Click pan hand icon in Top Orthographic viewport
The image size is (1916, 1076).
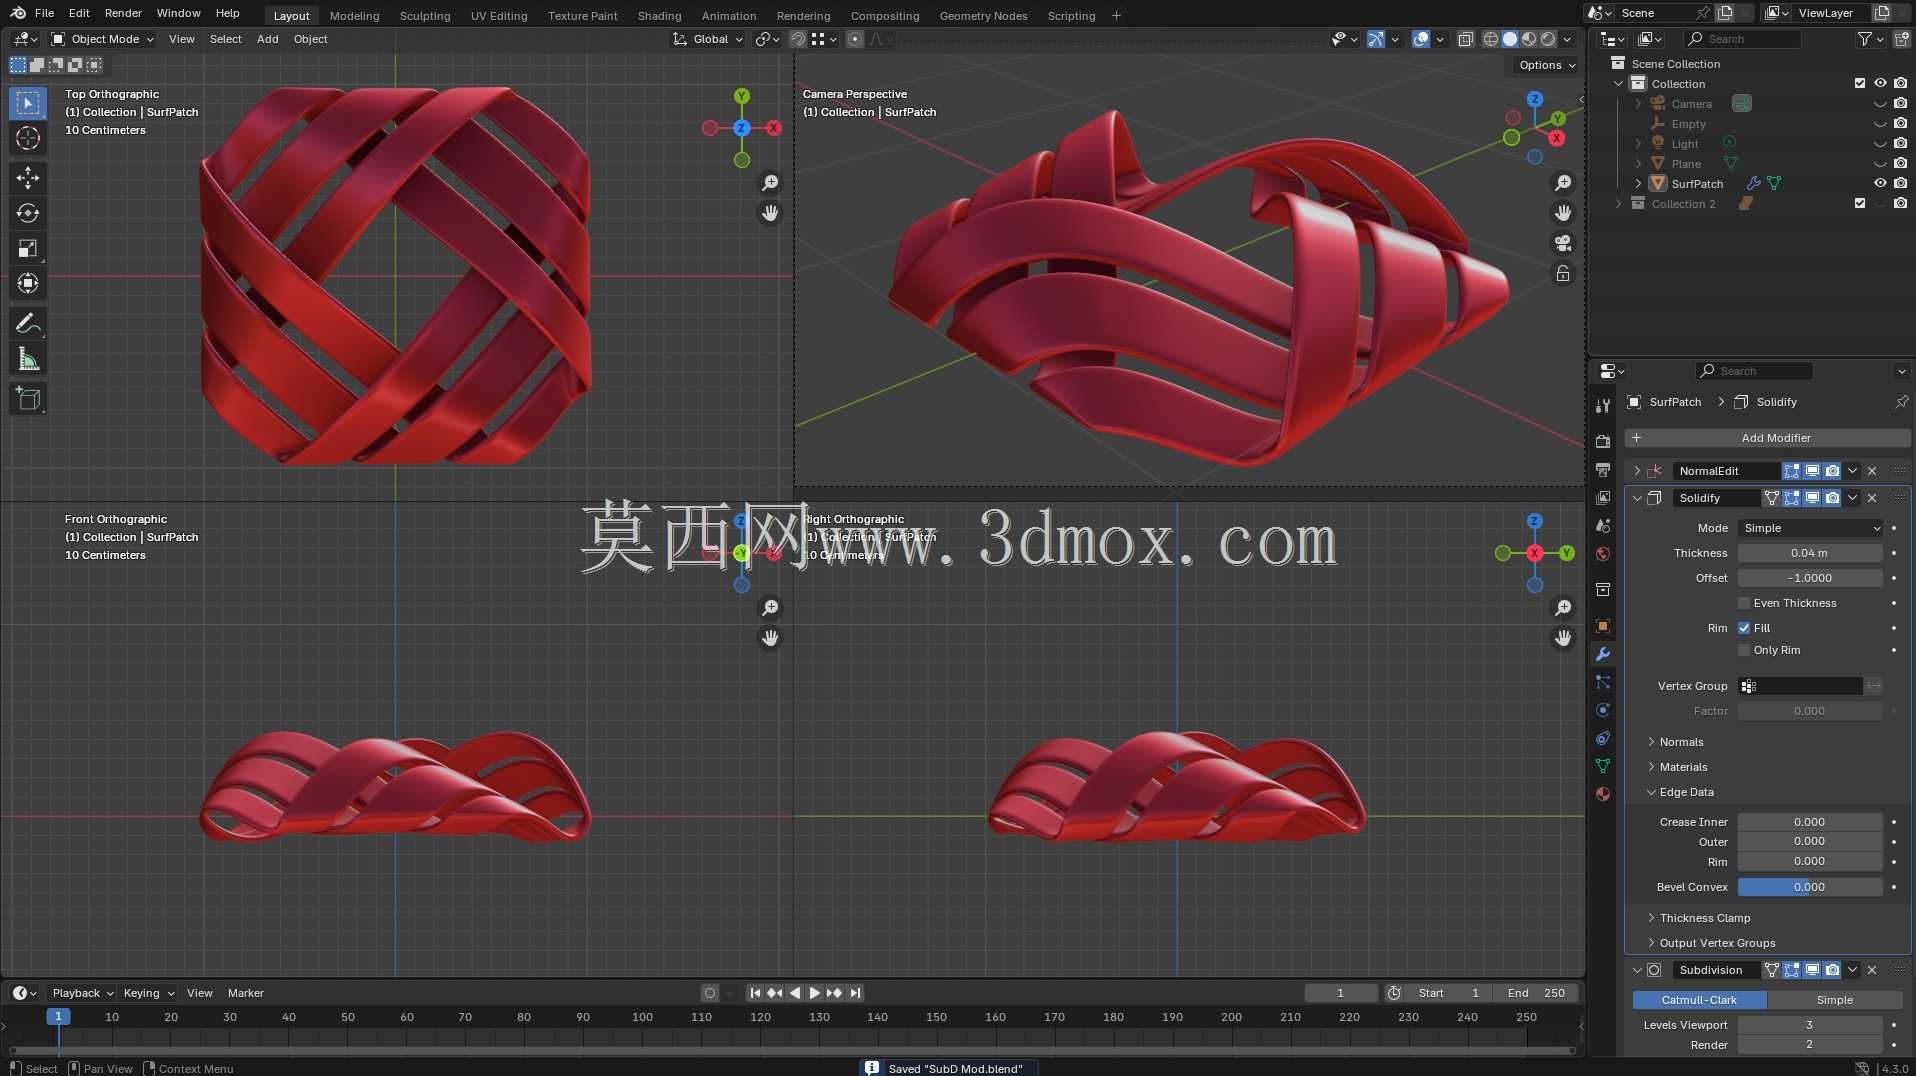(770, 213)
